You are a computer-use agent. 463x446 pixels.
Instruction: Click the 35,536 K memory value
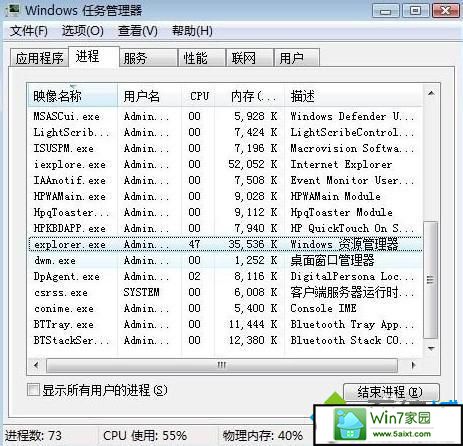tap(253, 244)
